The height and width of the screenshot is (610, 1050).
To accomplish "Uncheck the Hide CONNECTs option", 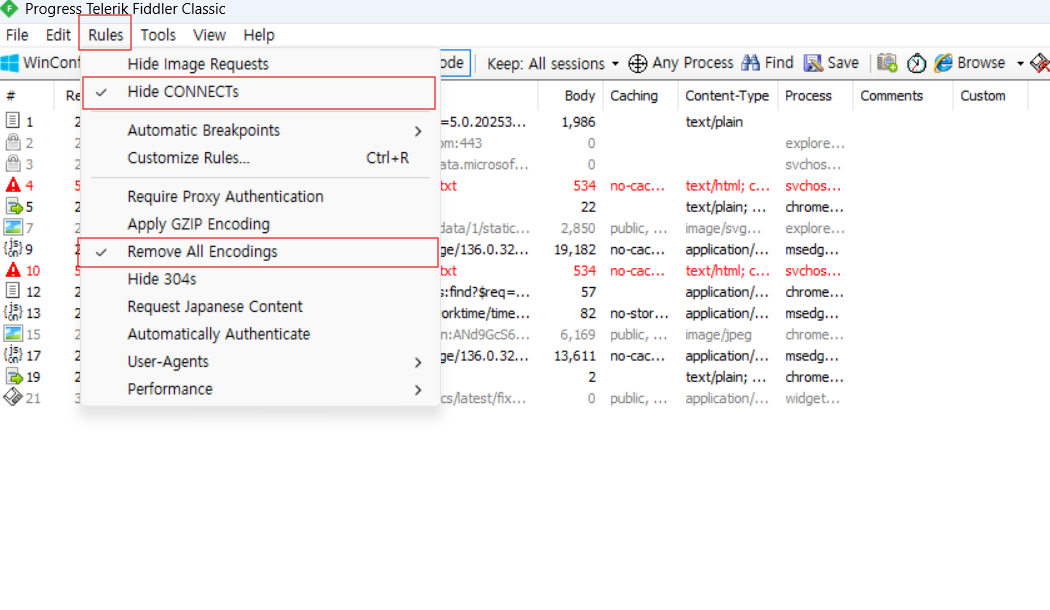I will (260, 92).
